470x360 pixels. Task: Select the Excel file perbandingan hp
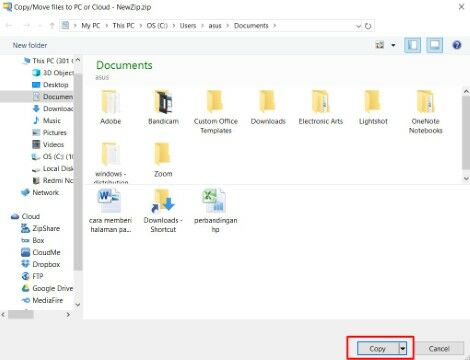point(215,210)
